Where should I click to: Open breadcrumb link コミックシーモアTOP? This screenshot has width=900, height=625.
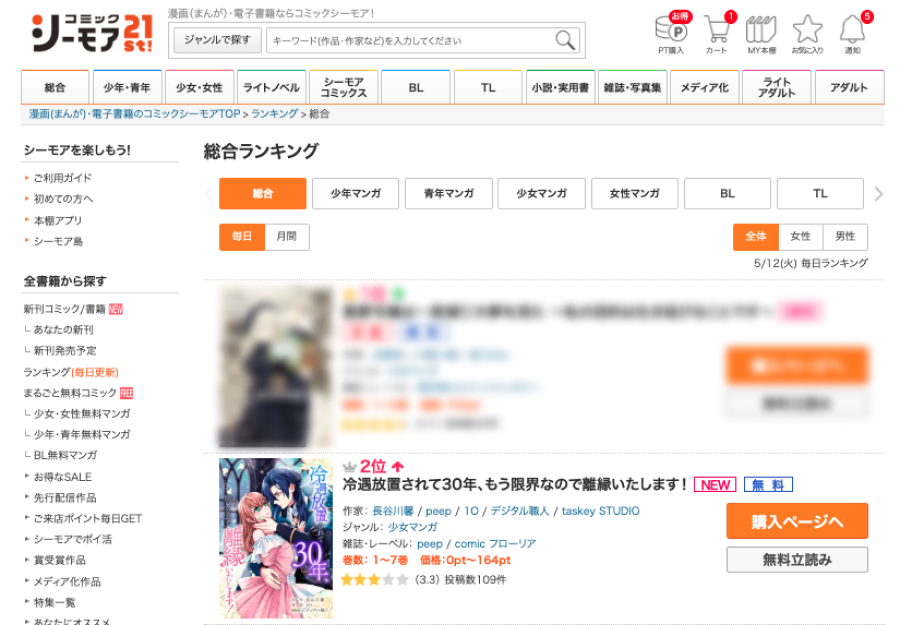pyautogui.click(x=135, y=114)
